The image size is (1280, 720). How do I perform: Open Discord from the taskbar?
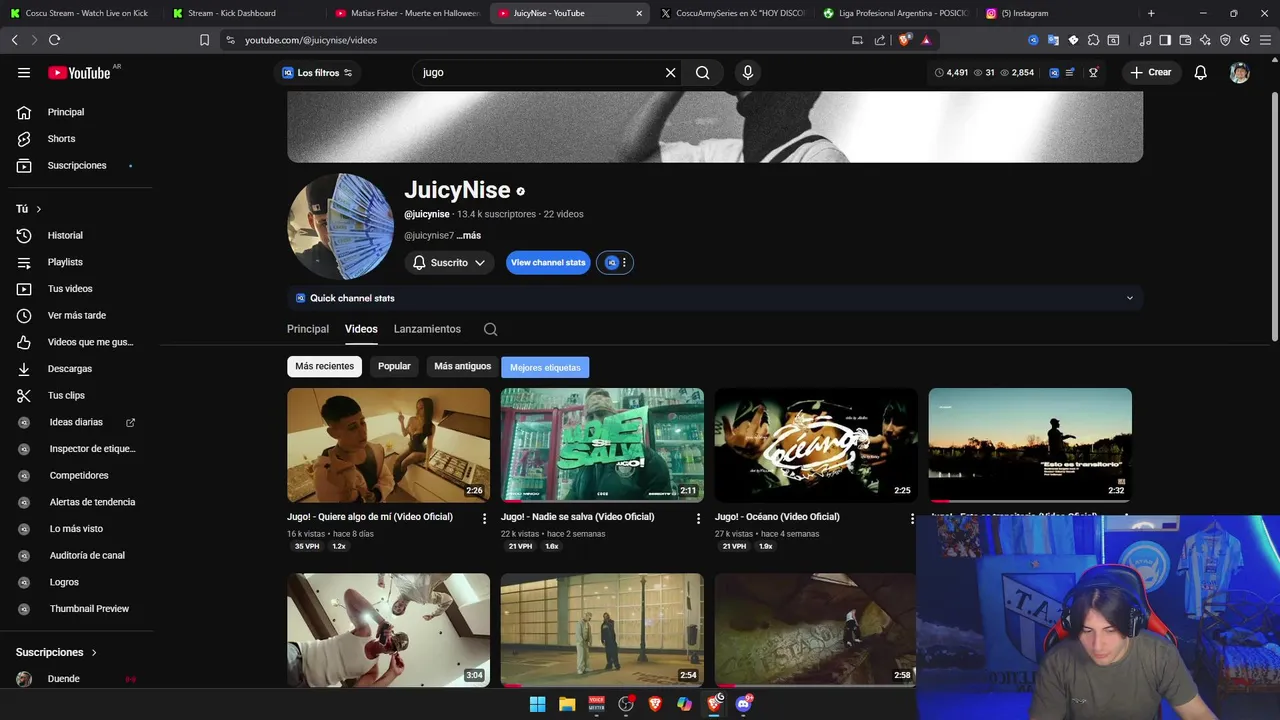[x=743, y=704]
